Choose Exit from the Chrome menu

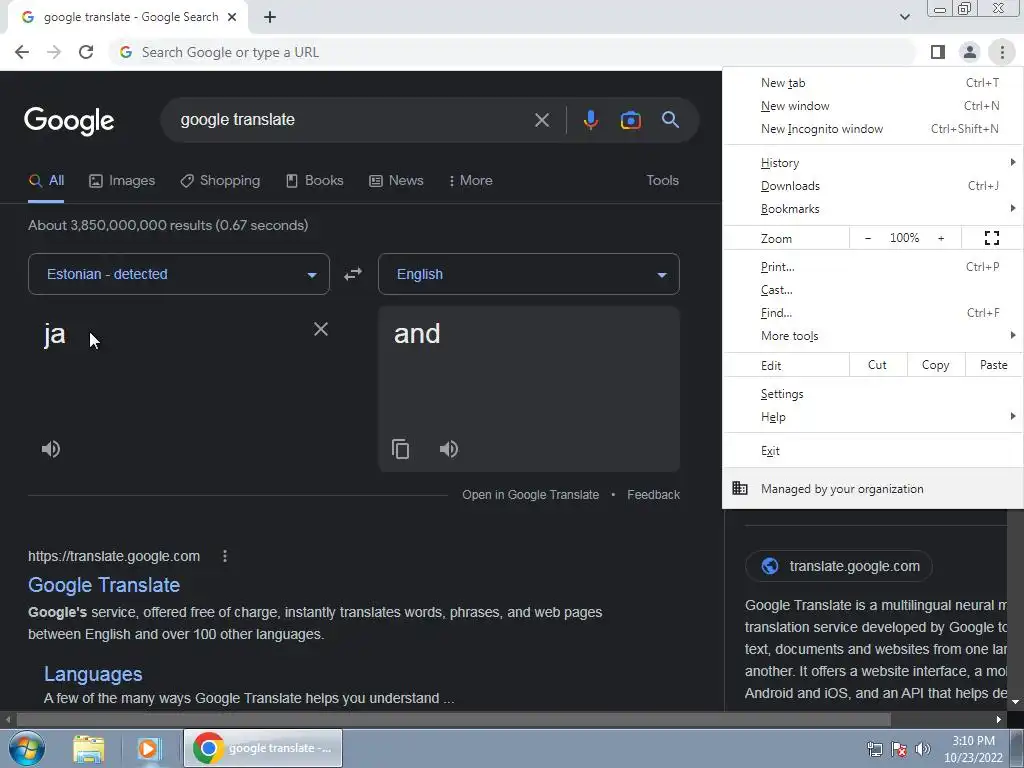[x=872, y=451]
